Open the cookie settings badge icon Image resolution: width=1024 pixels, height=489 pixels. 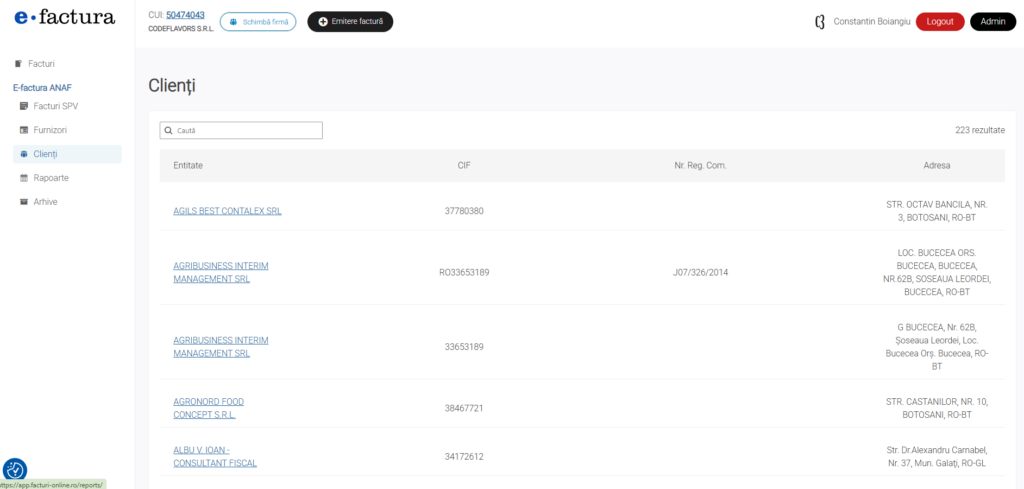pos(15,470)
